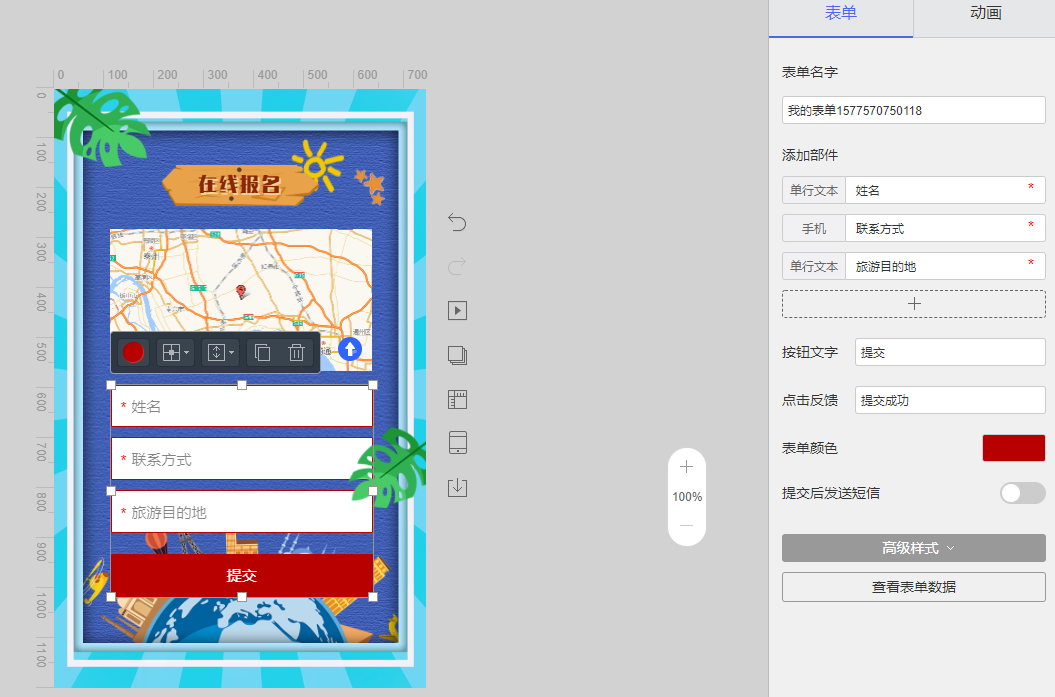Click the red 提交 button on canvas
Screen dimensions: 1055x697
(x=242, y=575)
